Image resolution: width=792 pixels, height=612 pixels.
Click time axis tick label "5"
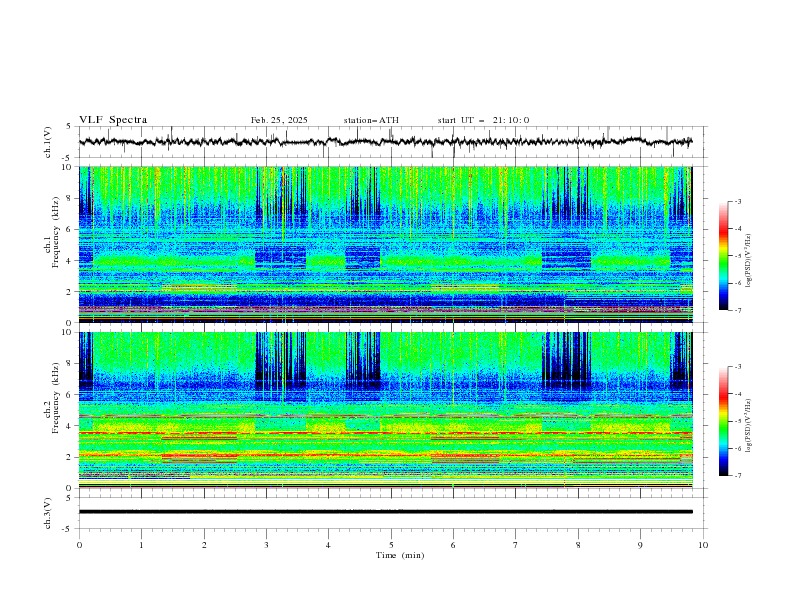pyautogui.click(x=391, y=545)
